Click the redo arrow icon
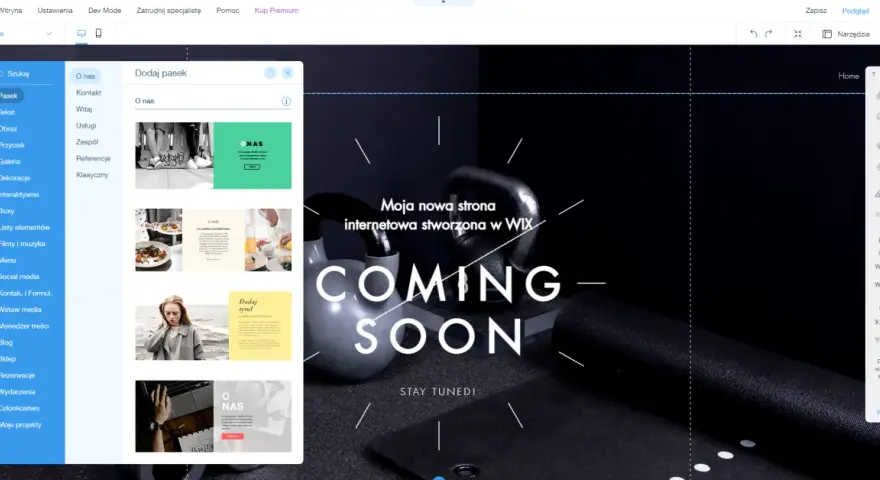The height and width of the screenshot is (480, 880). click(x=769, y=34)
